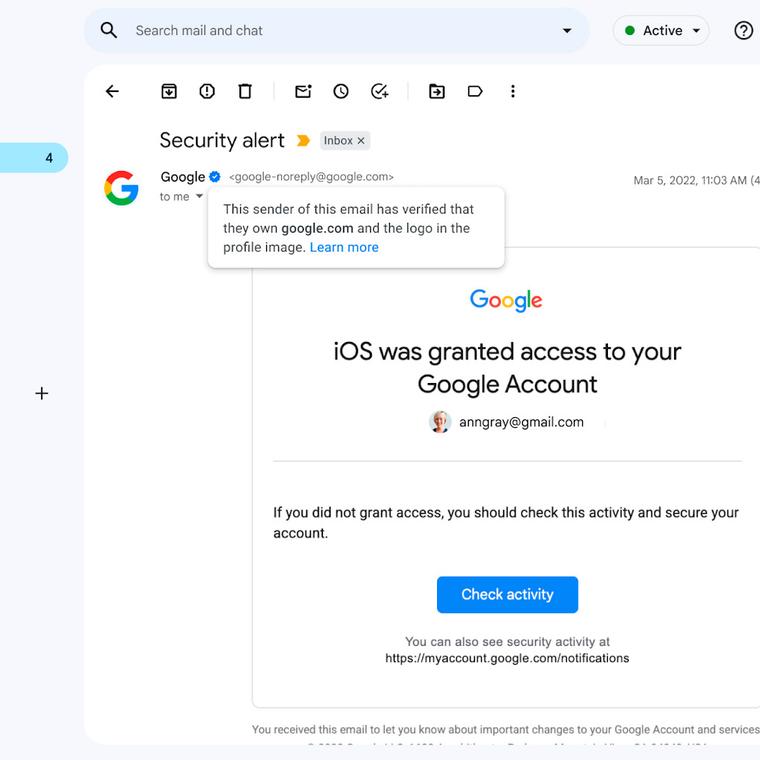Open the Move to folder icon

pyautogui.click(x=437, y=91)
